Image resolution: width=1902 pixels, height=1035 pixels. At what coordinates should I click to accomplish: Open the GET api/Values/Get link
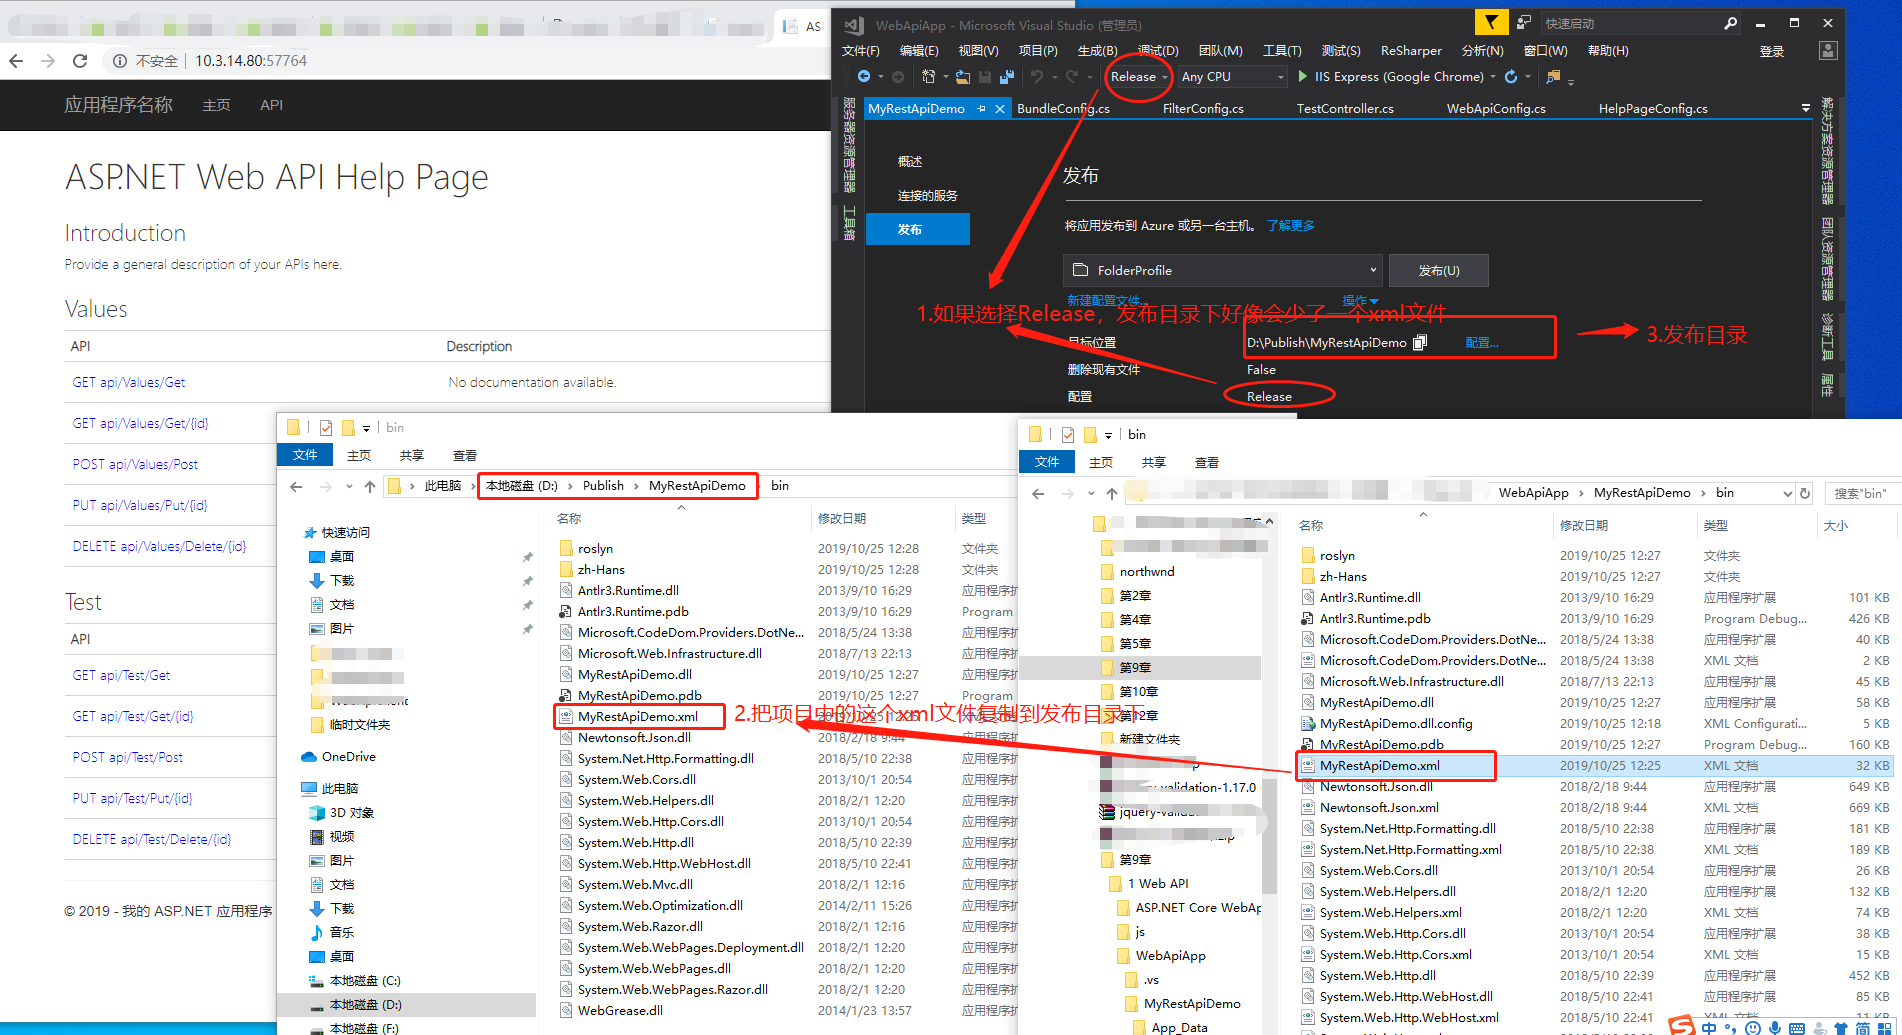tap(129, 382)
